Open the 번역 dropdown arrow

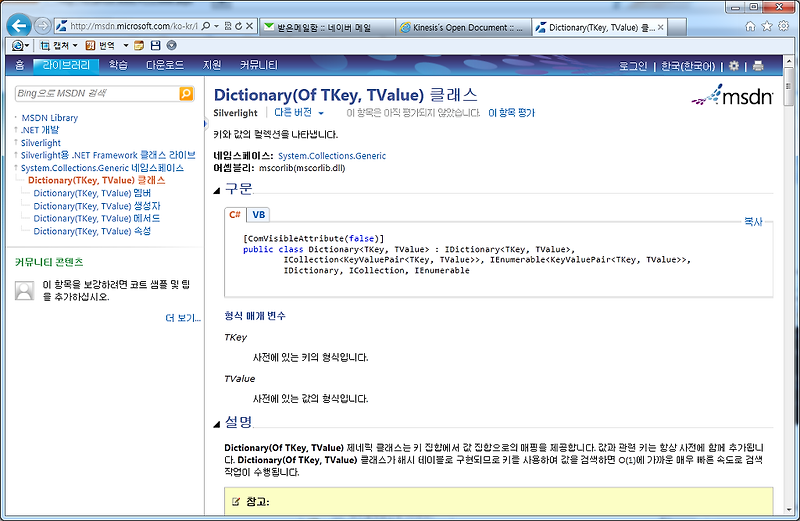pyautogui.click(x=126, y=45)
